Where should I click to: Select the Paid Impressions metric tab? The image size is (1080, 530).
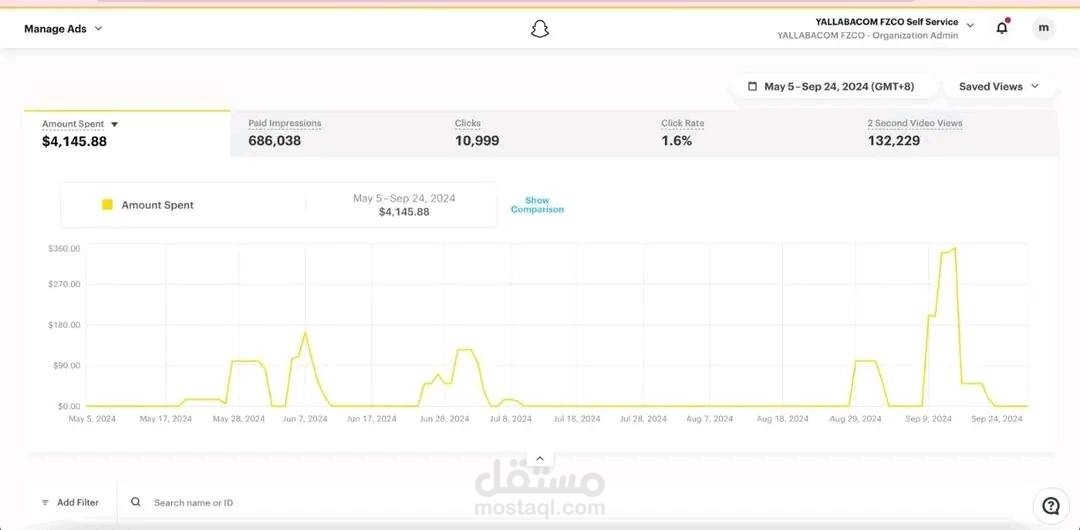[333, 133]
